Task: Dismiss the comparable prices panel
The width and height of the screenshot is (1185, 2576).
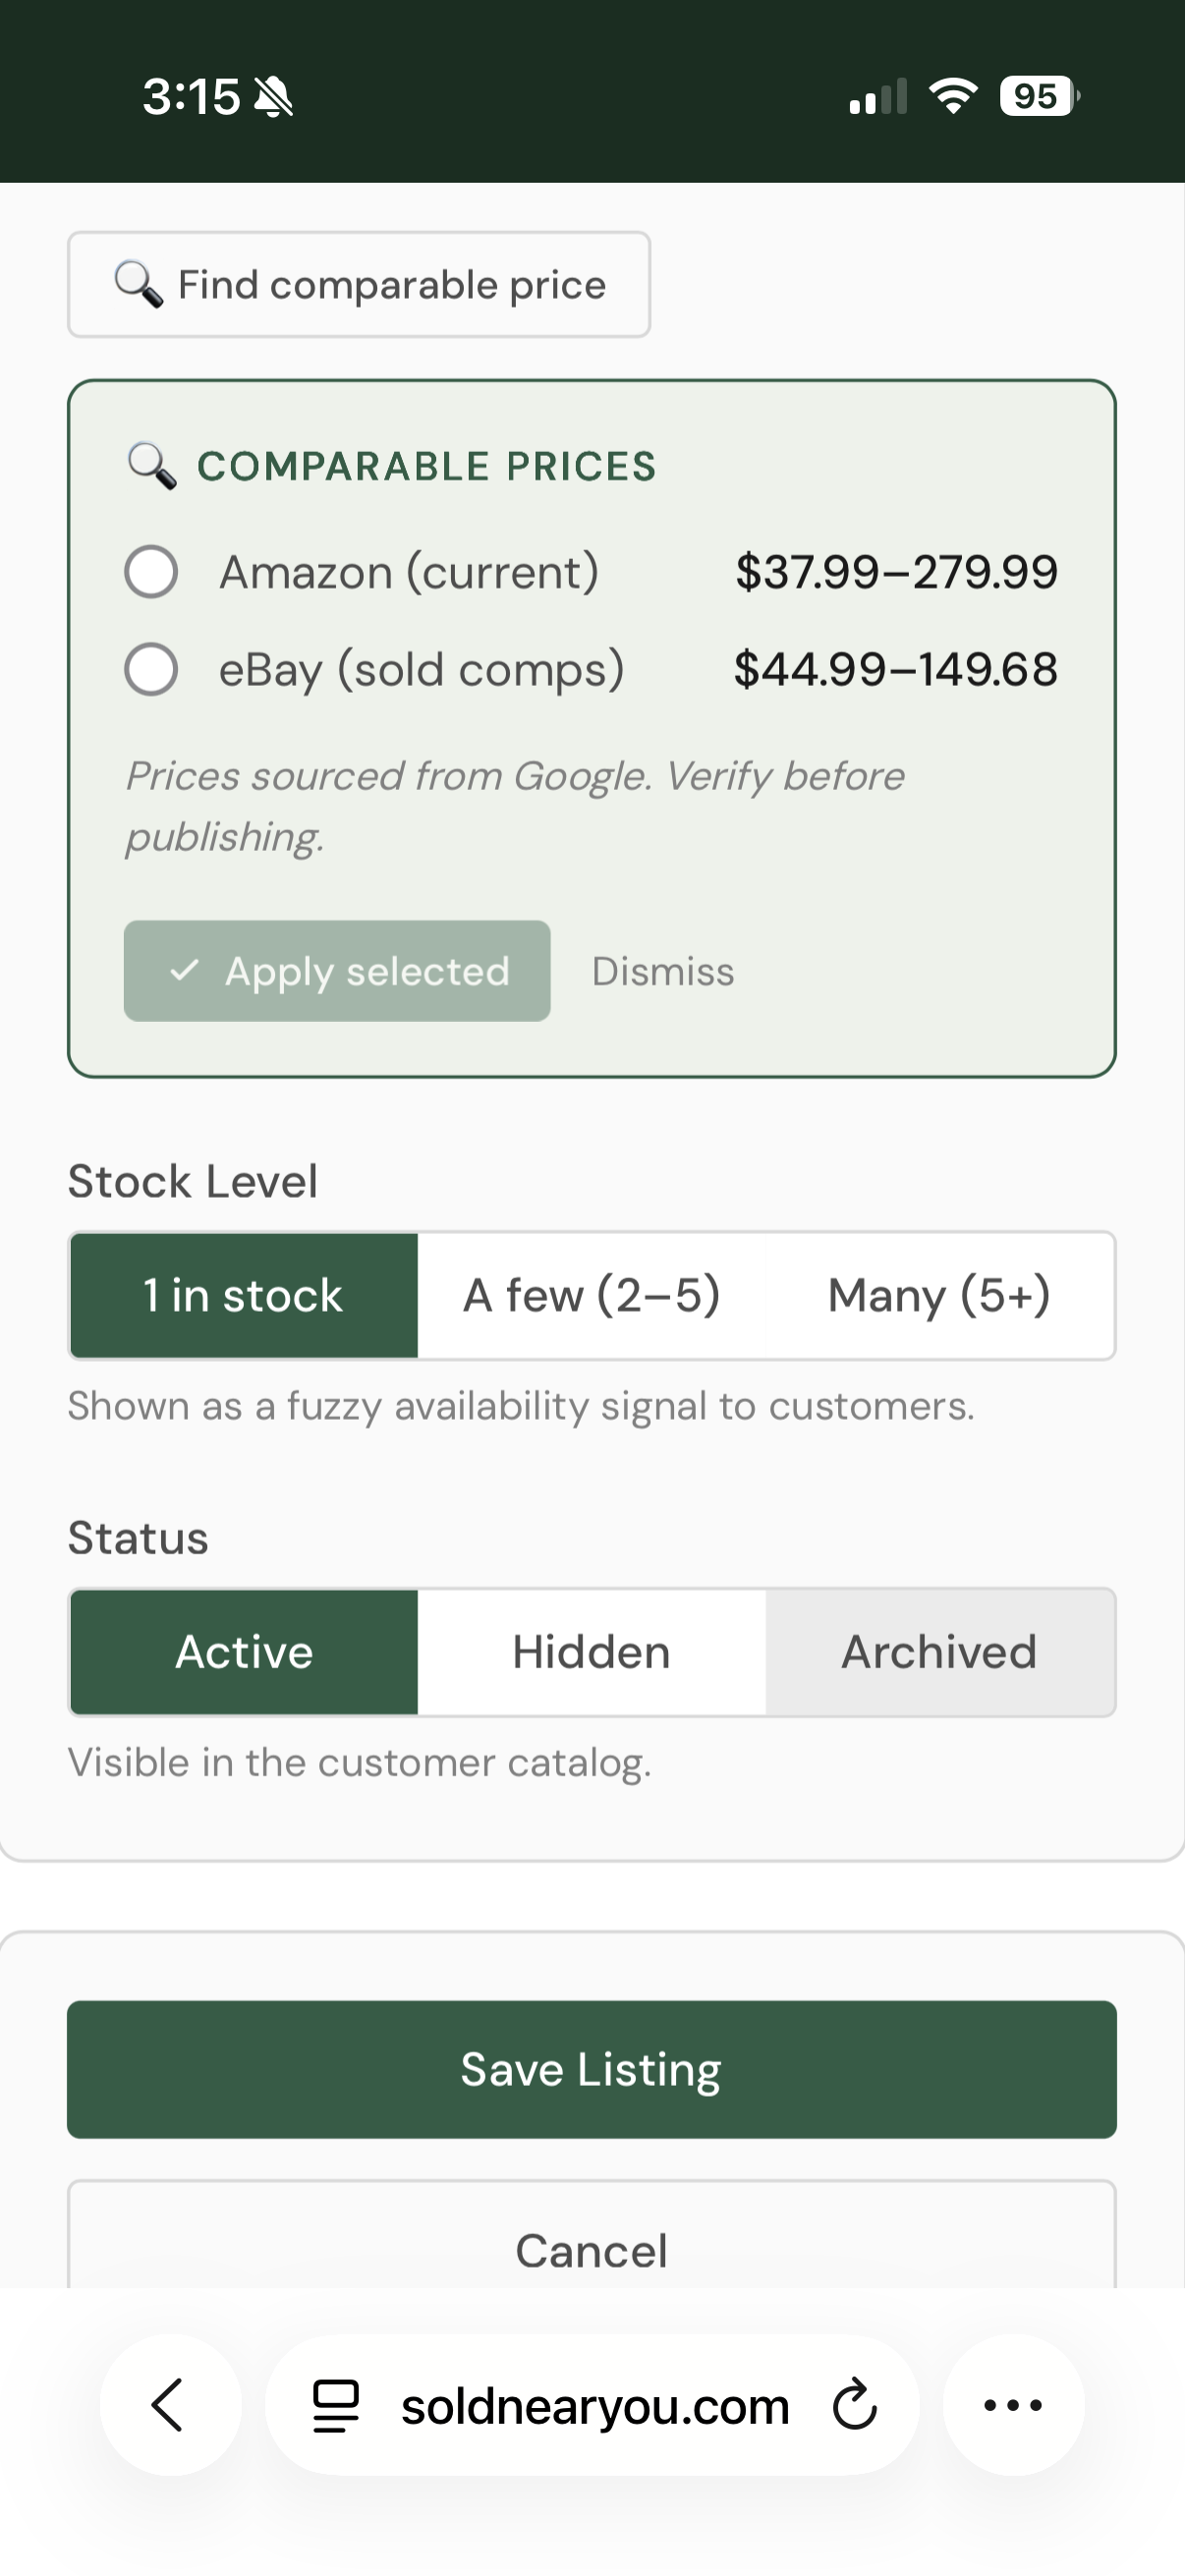Action: point(663,971)
